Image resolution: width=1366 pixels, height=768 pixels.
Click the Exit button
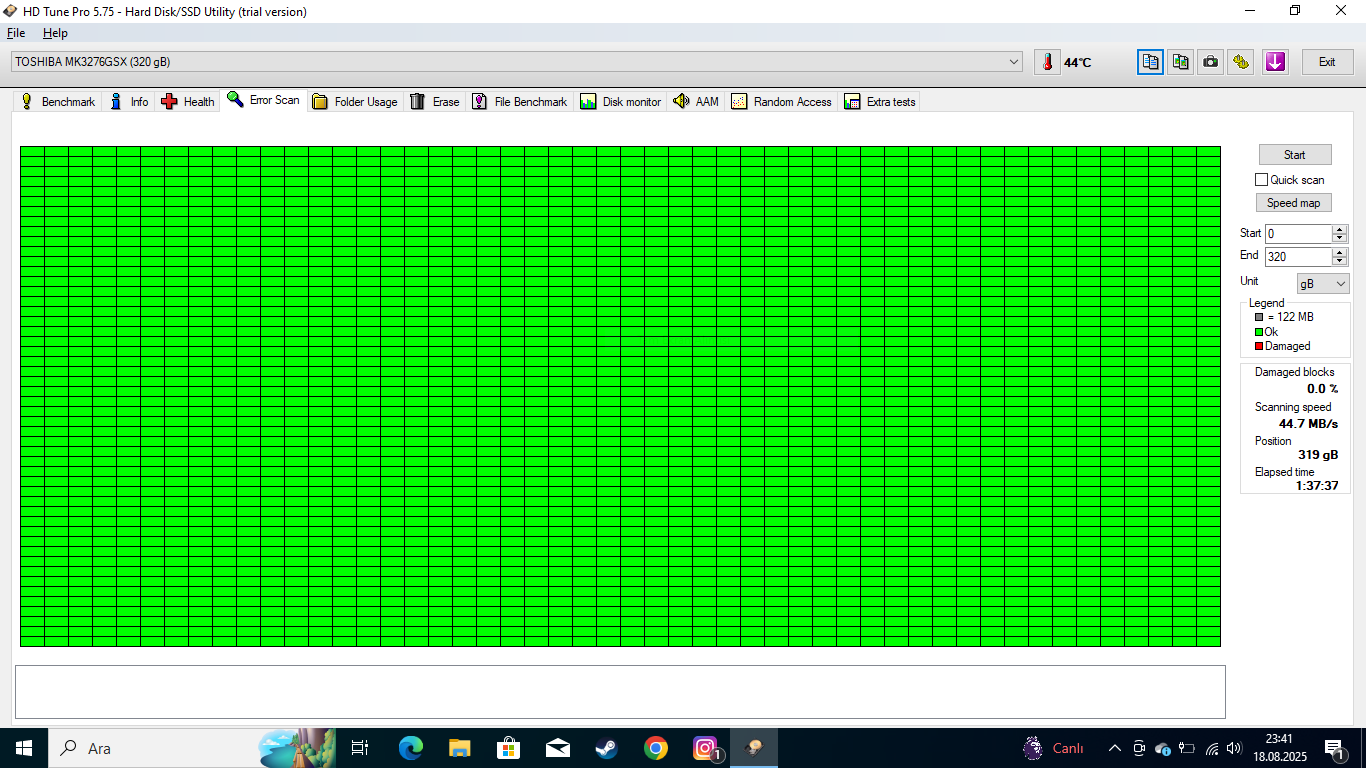tap(1327, 62)
